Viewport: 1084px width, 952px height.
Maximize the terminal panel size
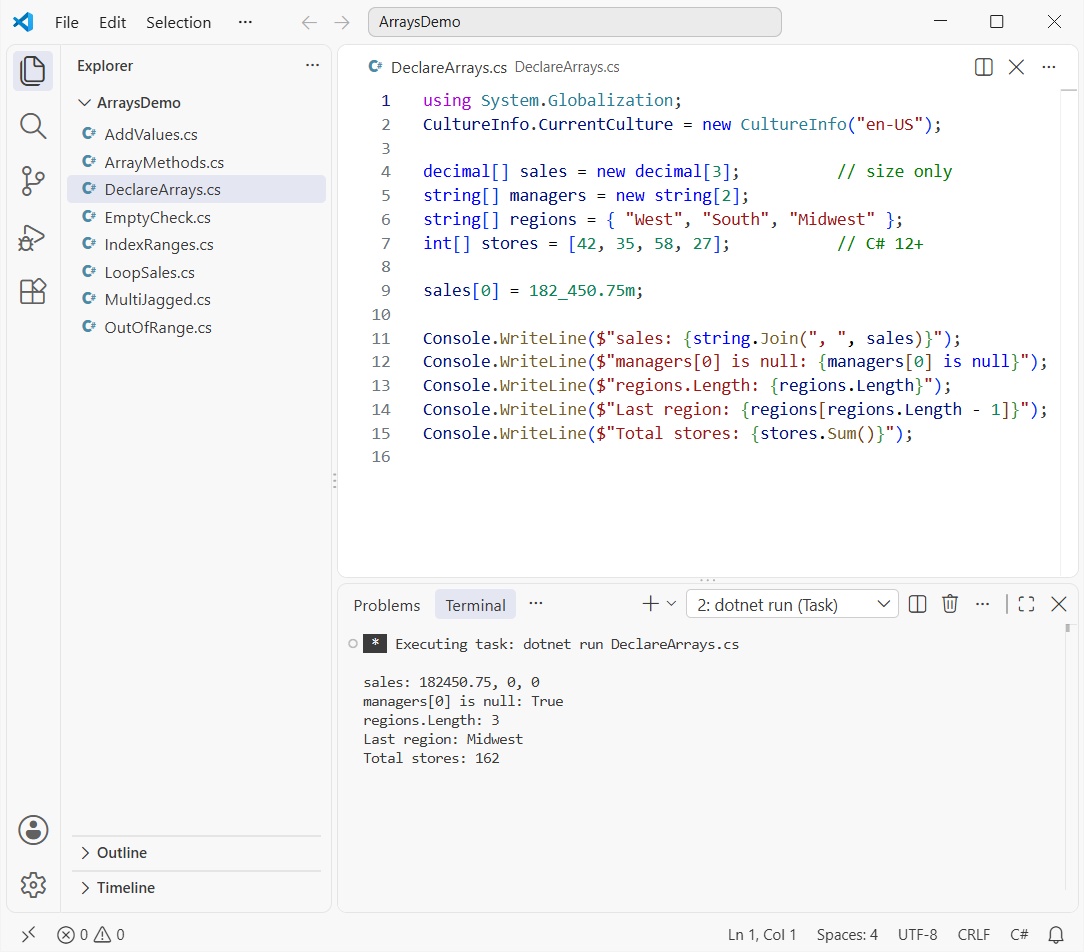(x=1026, y=604)
